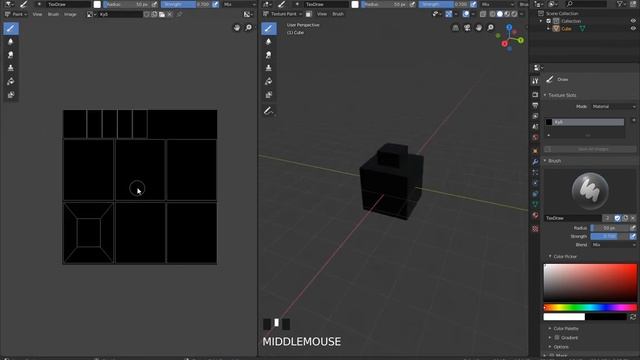This screenshot has width=640, height=360.
Task: Toggle strength pressure sensitivity in the properties panel
Action: (633, 236)
